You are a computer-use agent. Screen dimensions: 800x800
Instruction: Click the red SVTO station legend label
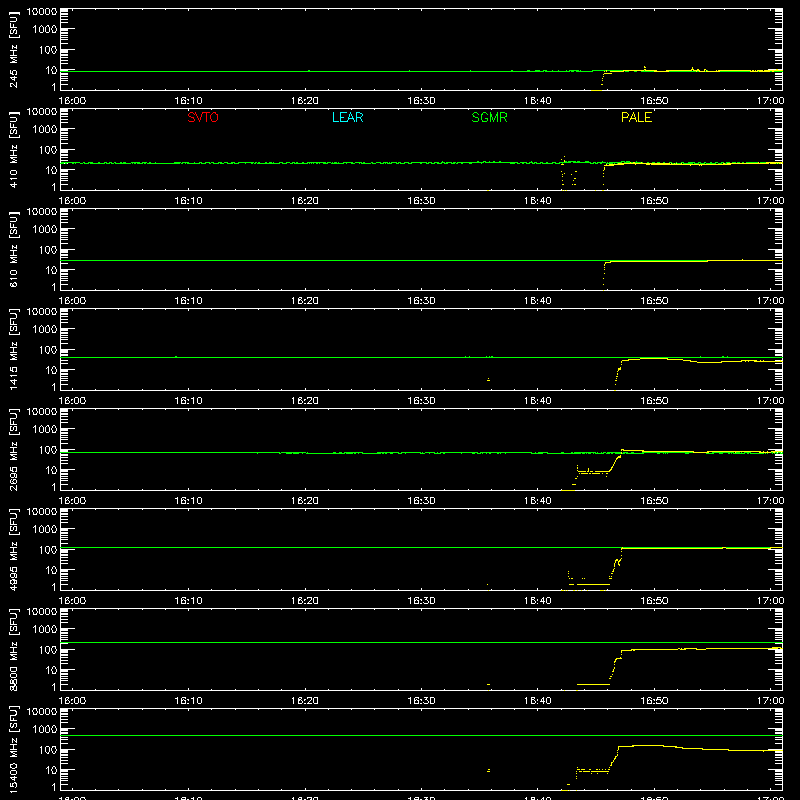click(x=203, y=117)
